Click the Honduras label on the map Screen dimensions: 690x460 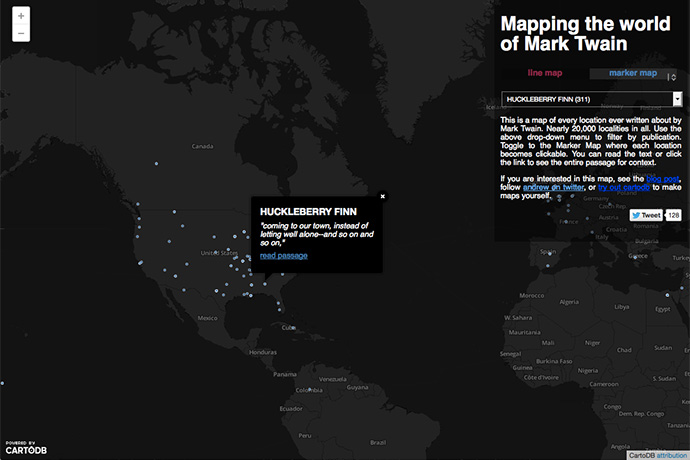coord(263,352)
